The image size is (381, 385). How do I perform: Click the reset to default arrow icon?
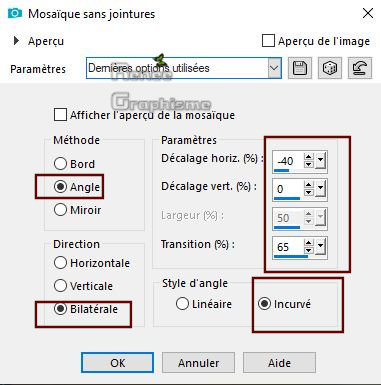360,68
